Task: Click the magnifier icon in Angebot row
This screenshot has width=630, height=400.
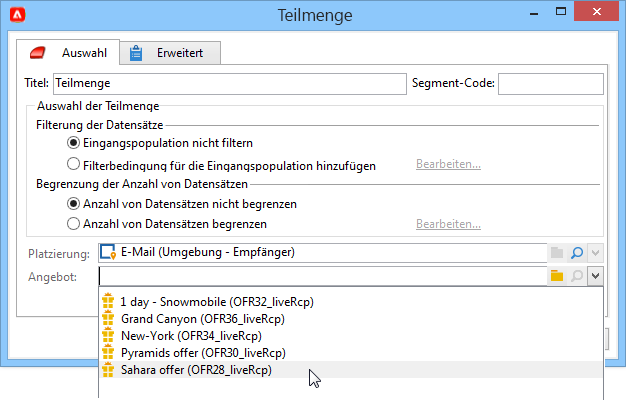Action: [577, 276]
